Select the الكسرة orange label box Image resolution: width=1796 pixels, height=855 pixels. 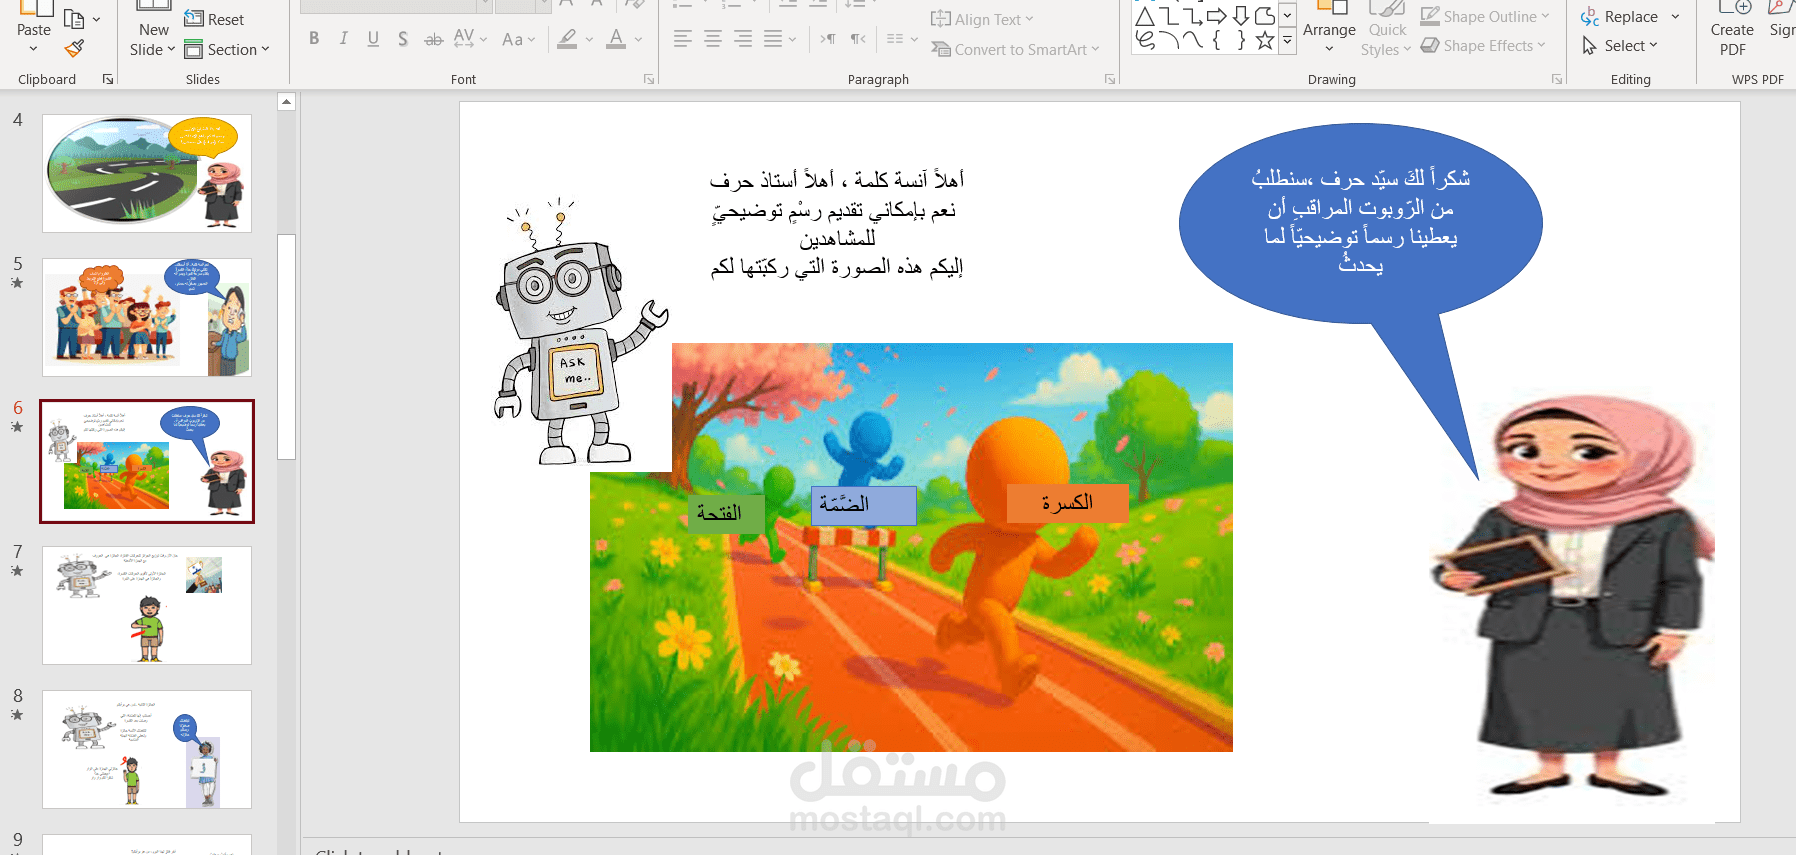1067,503
